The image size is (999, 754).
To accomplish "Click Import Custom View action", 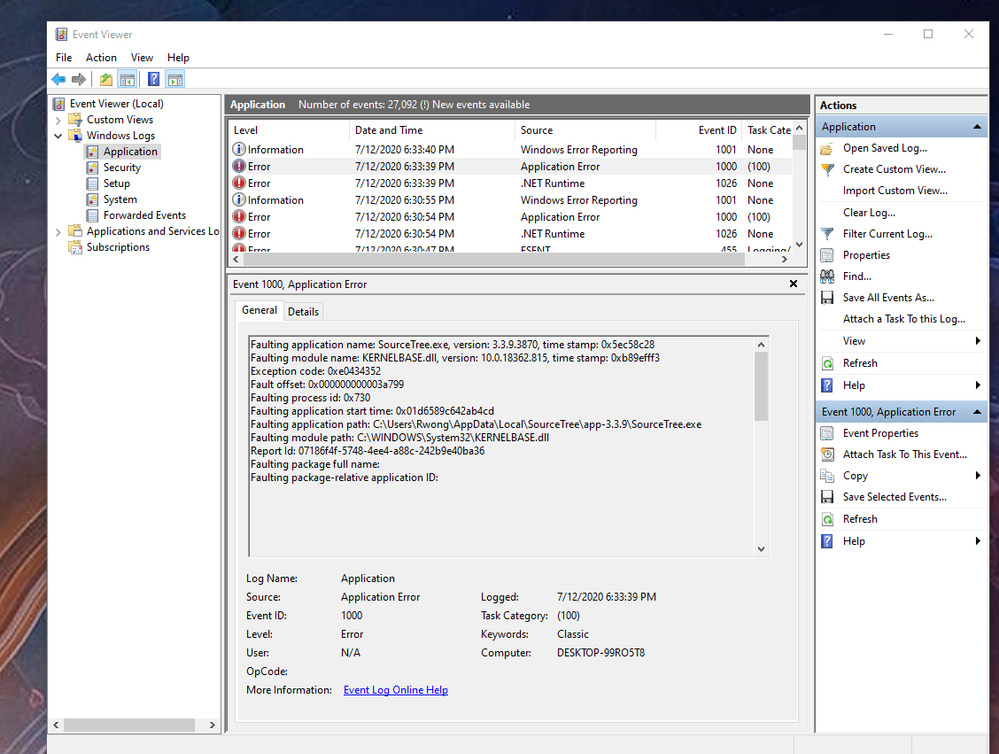I will 895,191.
